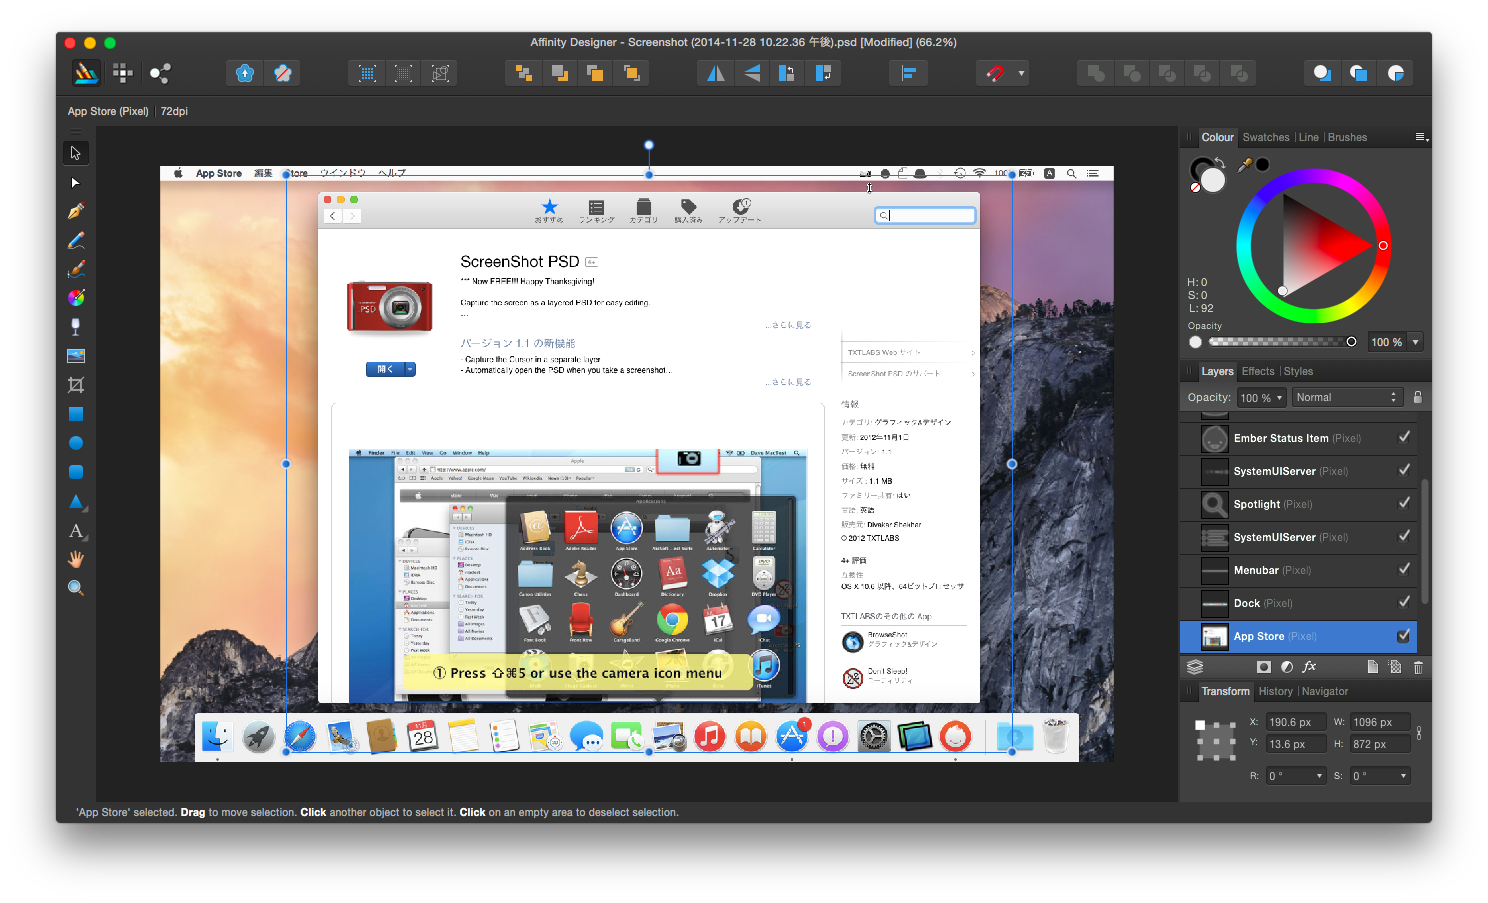Swap fill and stroke colours arrow
Screen dimensions: 1488x903
click(x=1219, y=164)
